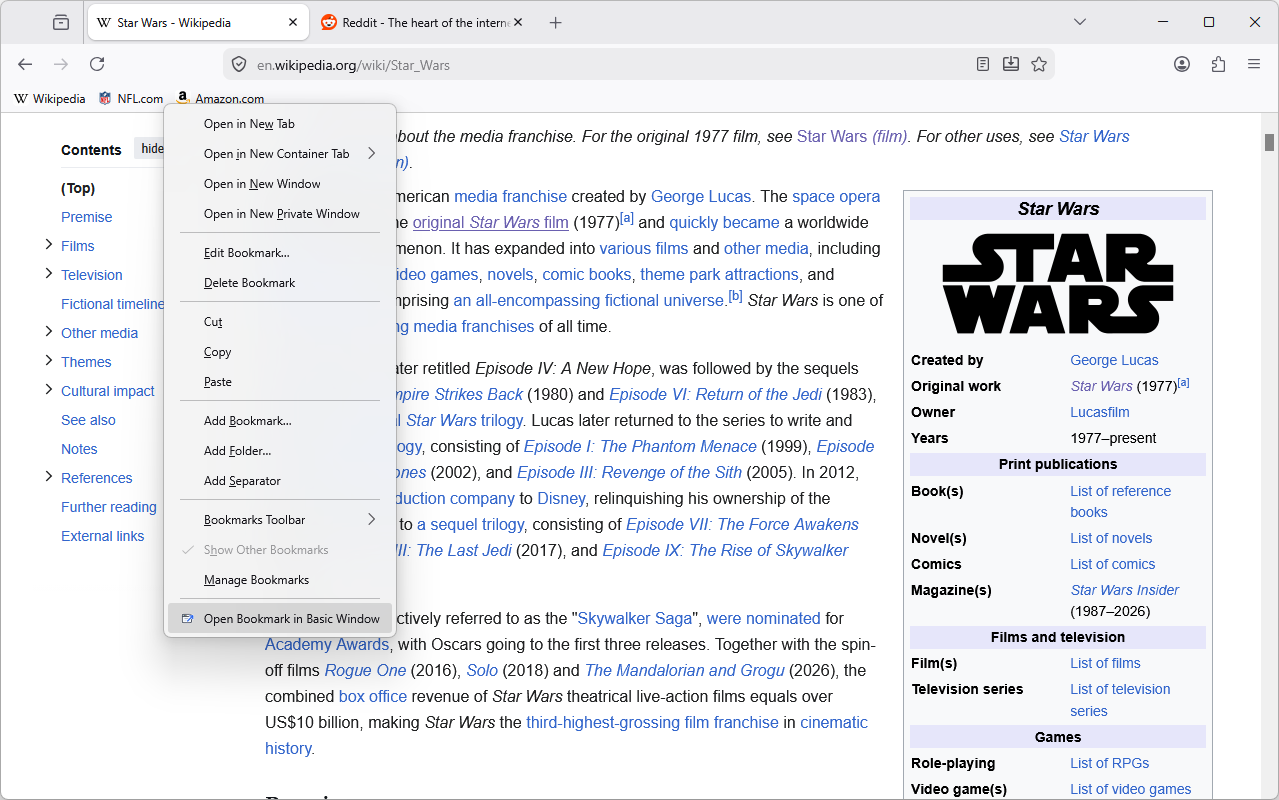Choose Manage Bookmarks

280,580
